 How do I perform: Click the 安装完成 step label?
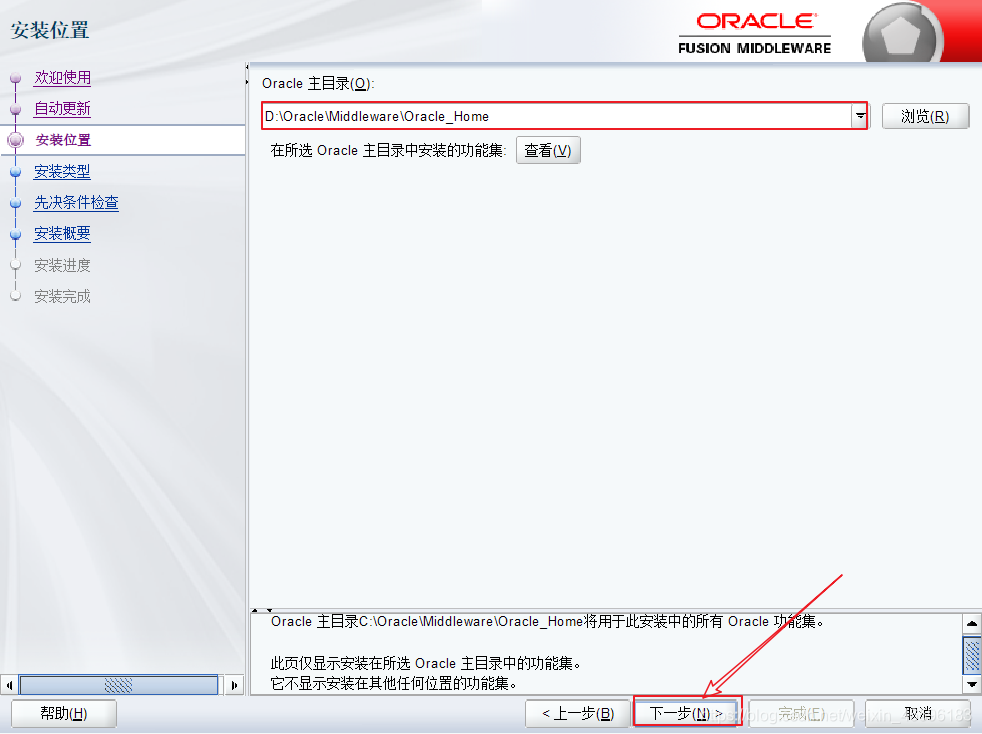tap(63, 297)
